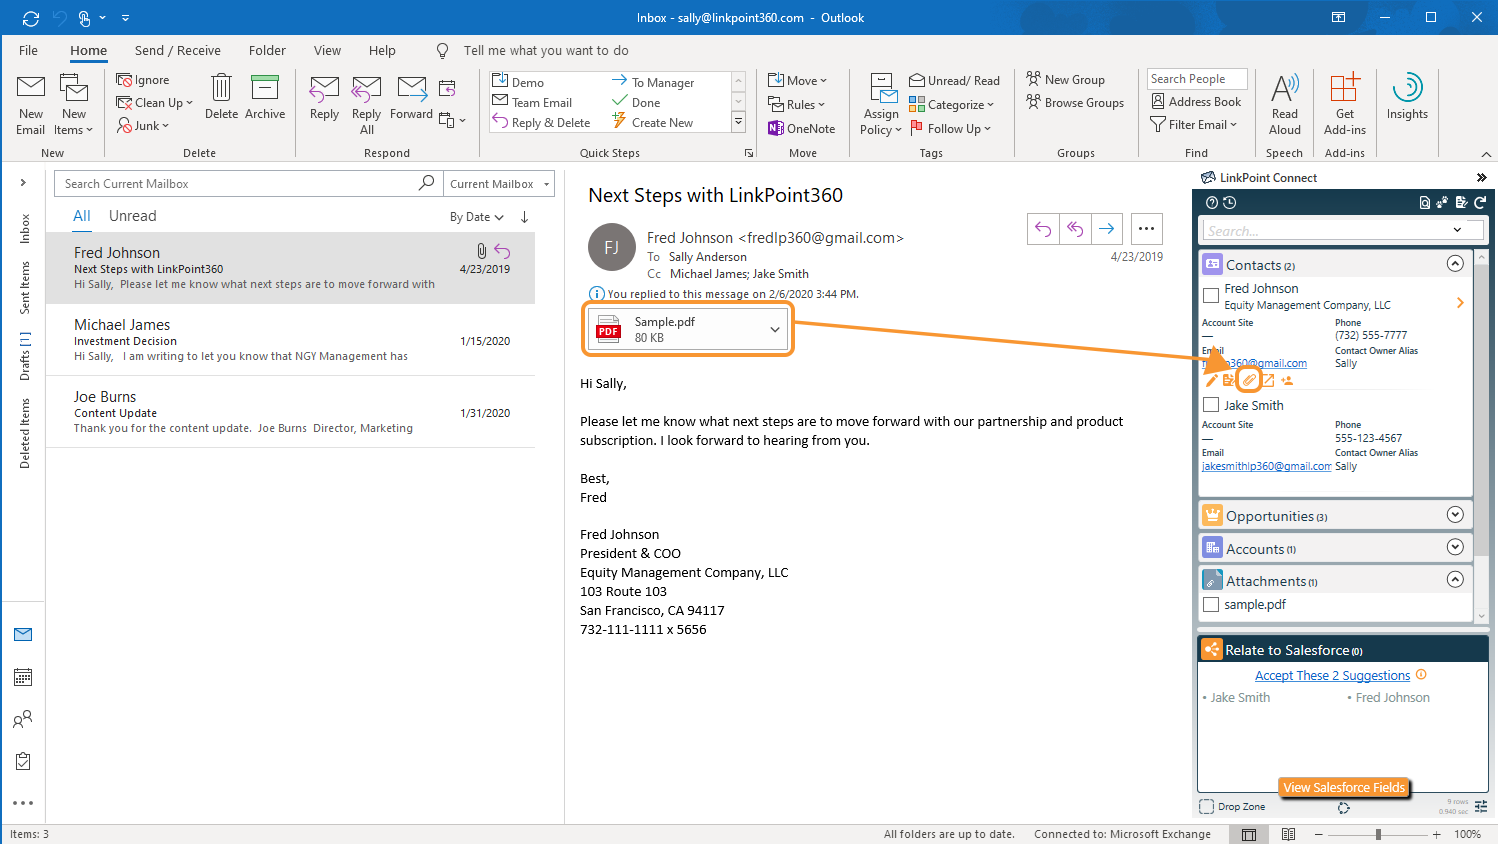The height and width of the screenshot is (844, 1499).
Task: Open more actions ellipsis in reading pane
Action: click(x=1146, y=229)
